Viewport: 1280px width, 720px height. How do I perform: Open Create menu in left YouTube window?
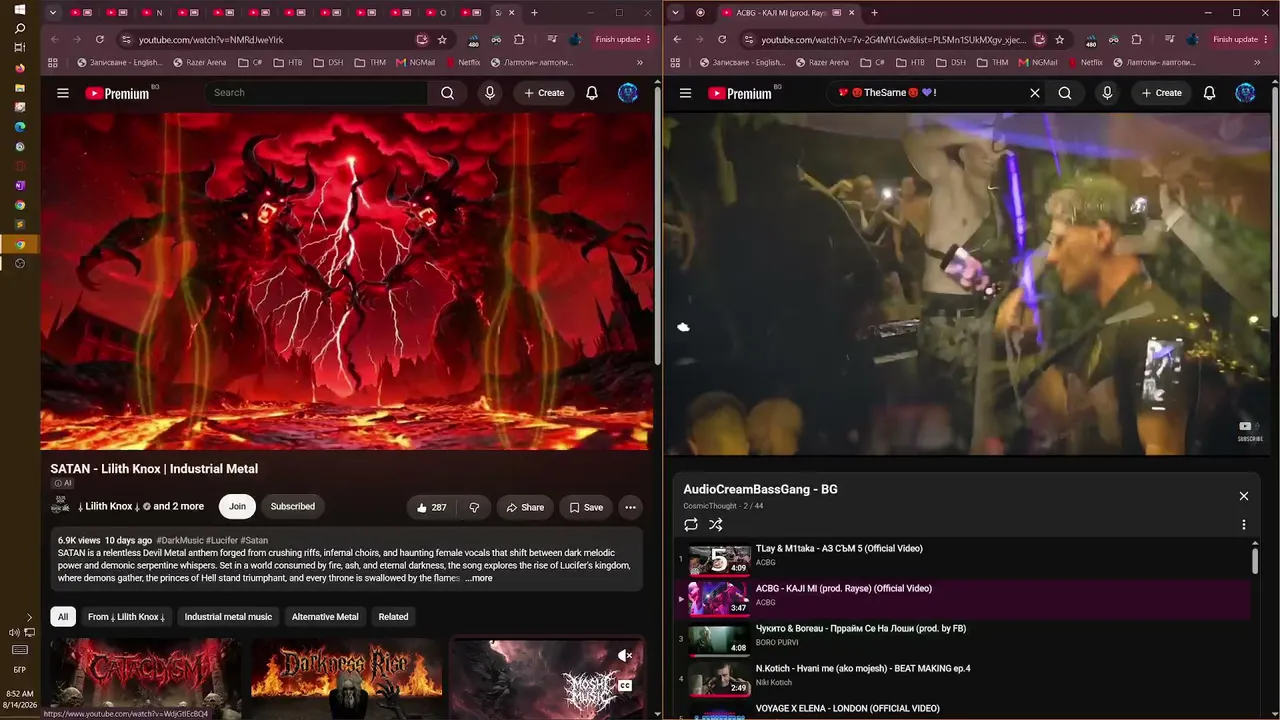[544, 93]
